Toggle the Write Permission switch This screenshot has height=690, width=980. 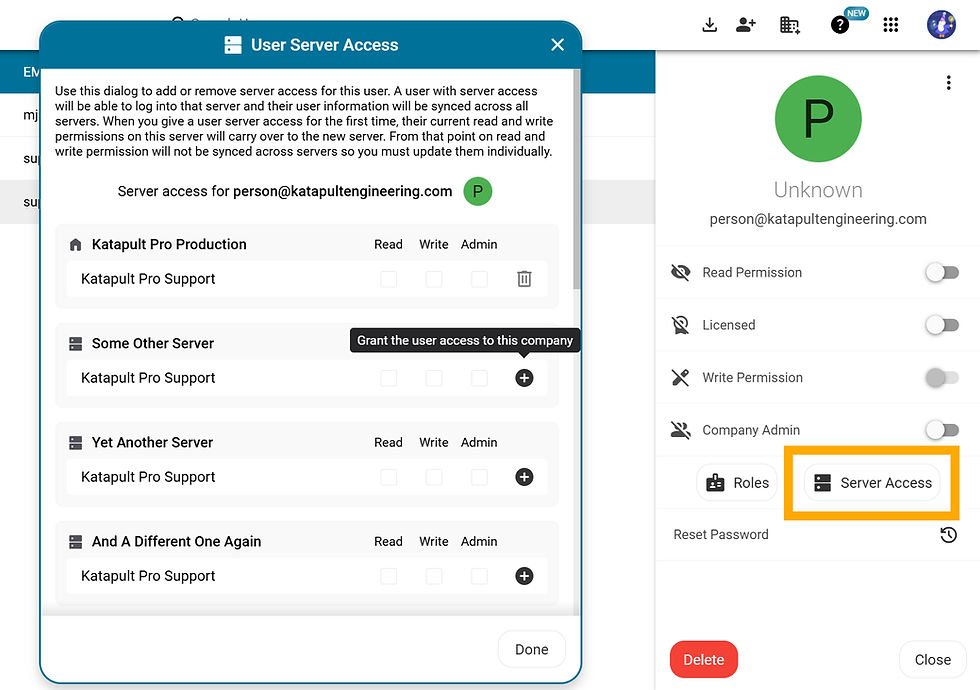[942, 378]
